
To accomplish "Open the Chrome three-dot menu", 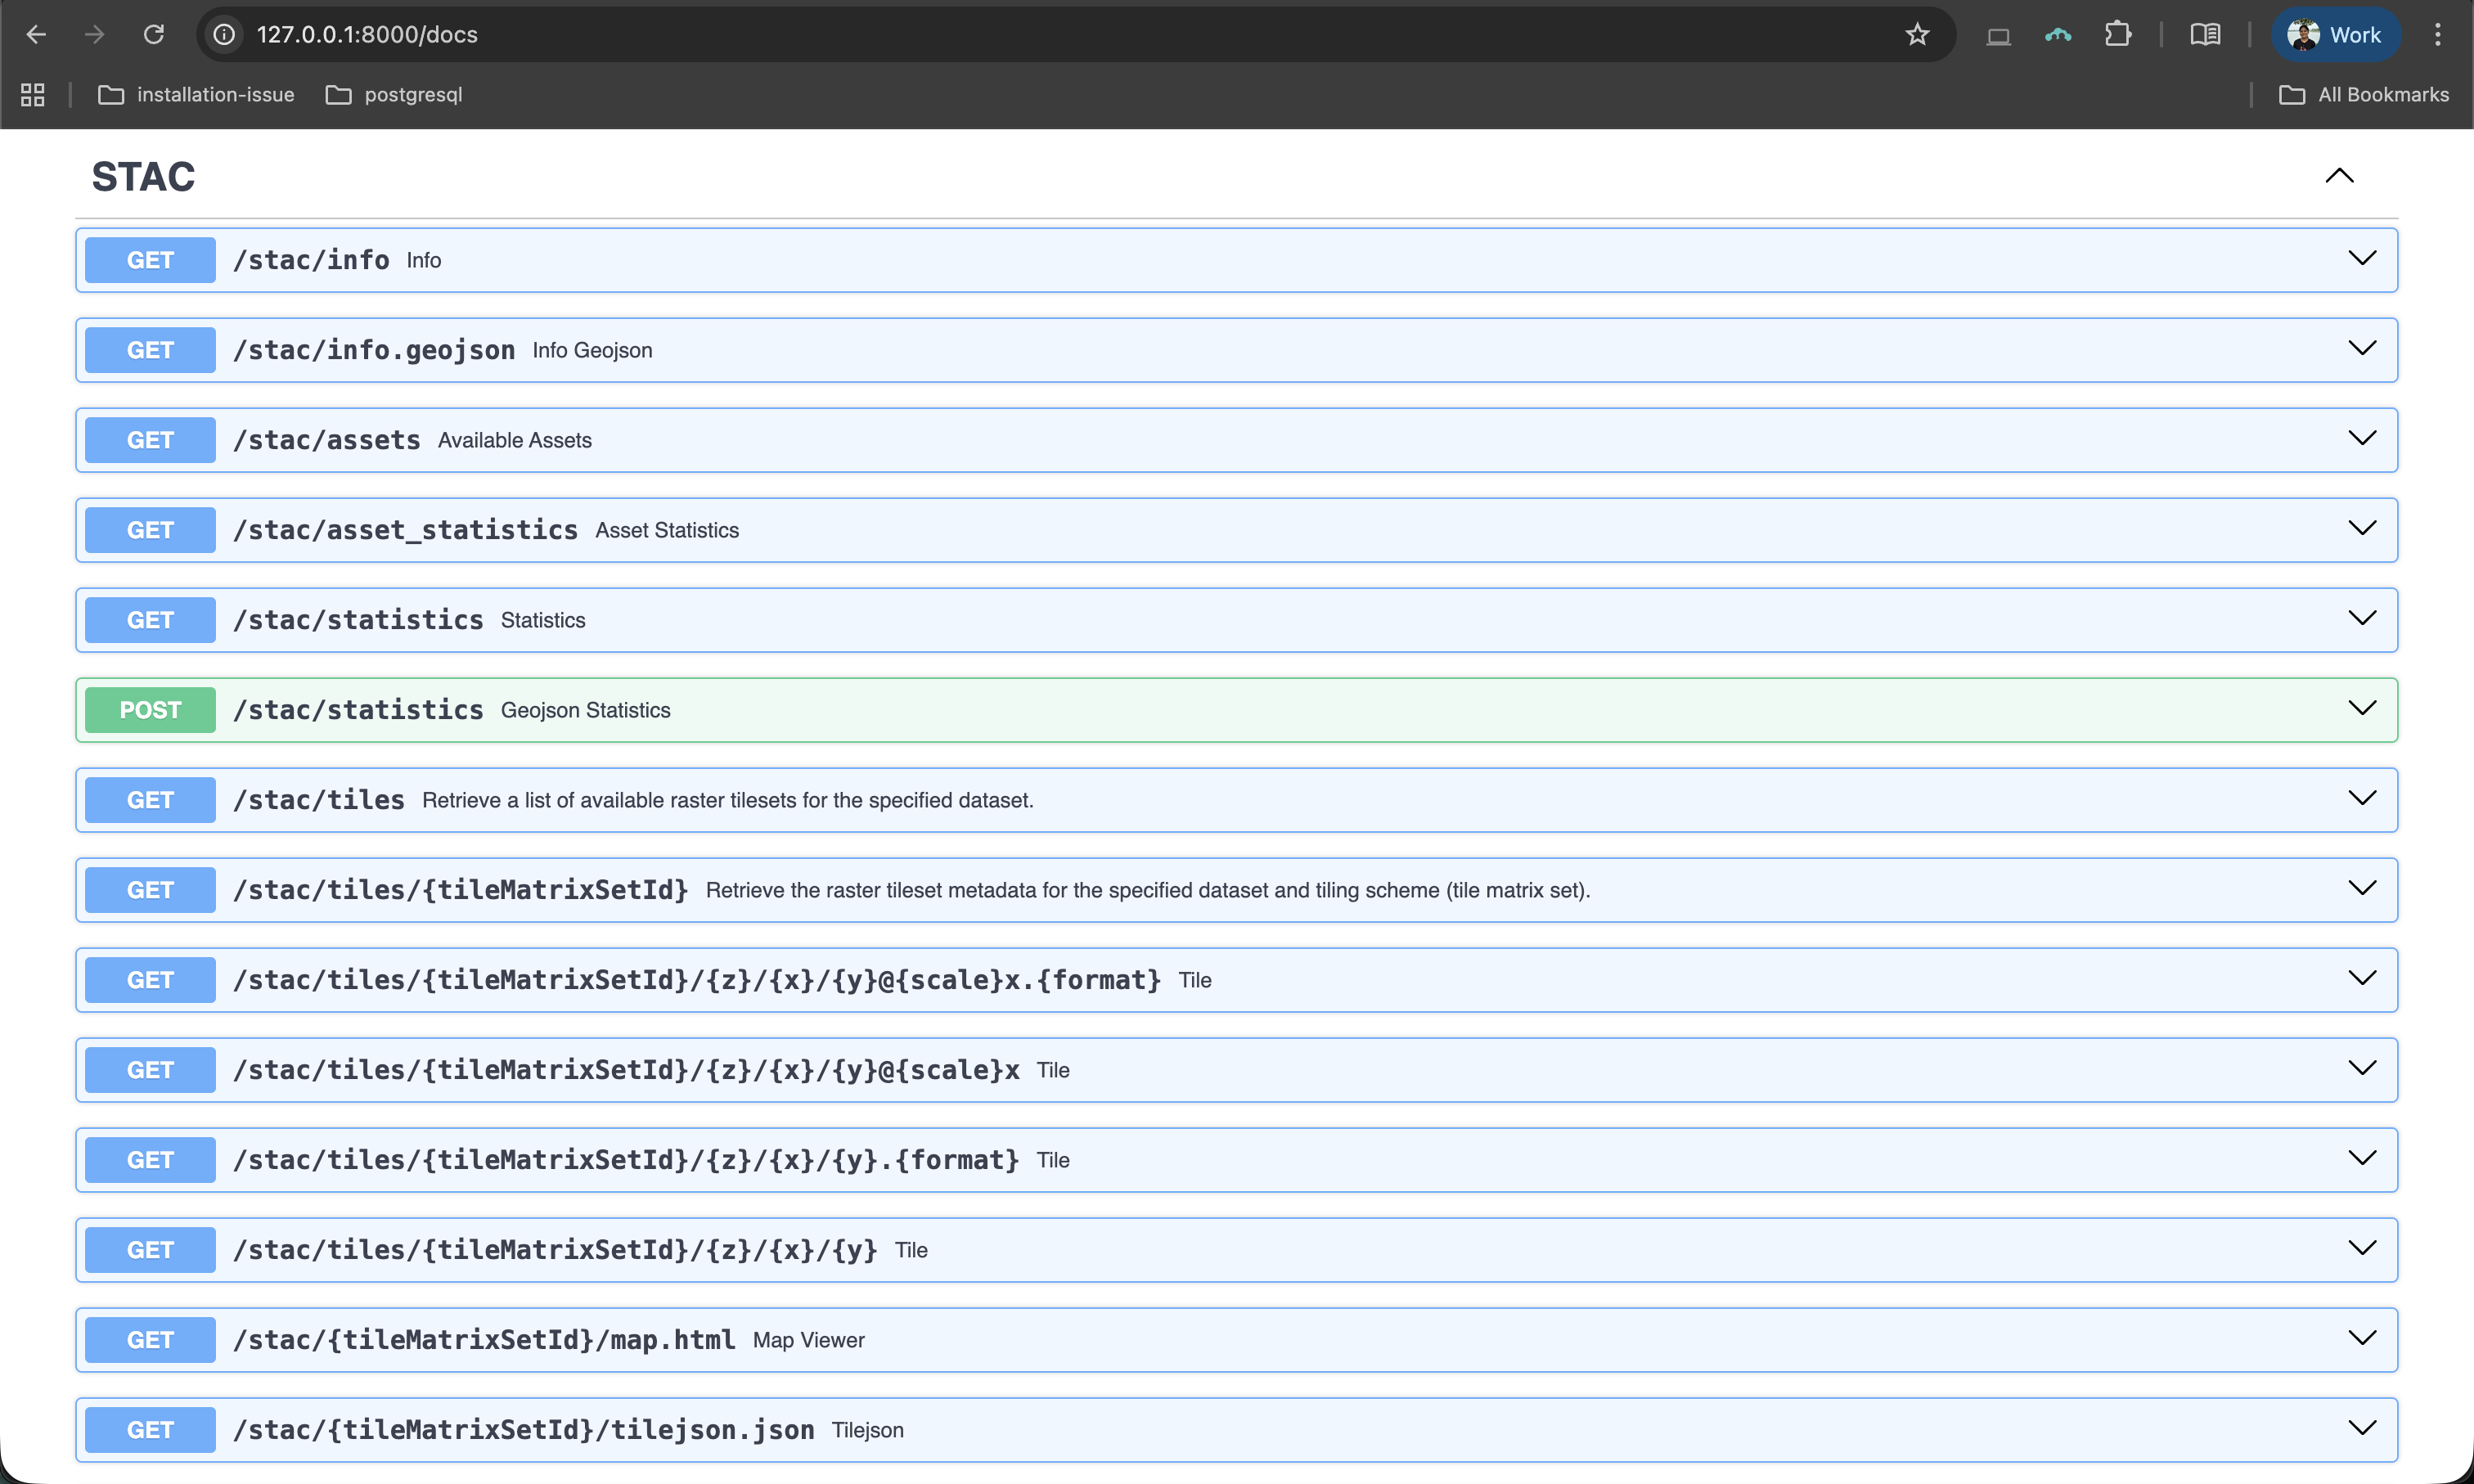I will [x=2437, y=35].
